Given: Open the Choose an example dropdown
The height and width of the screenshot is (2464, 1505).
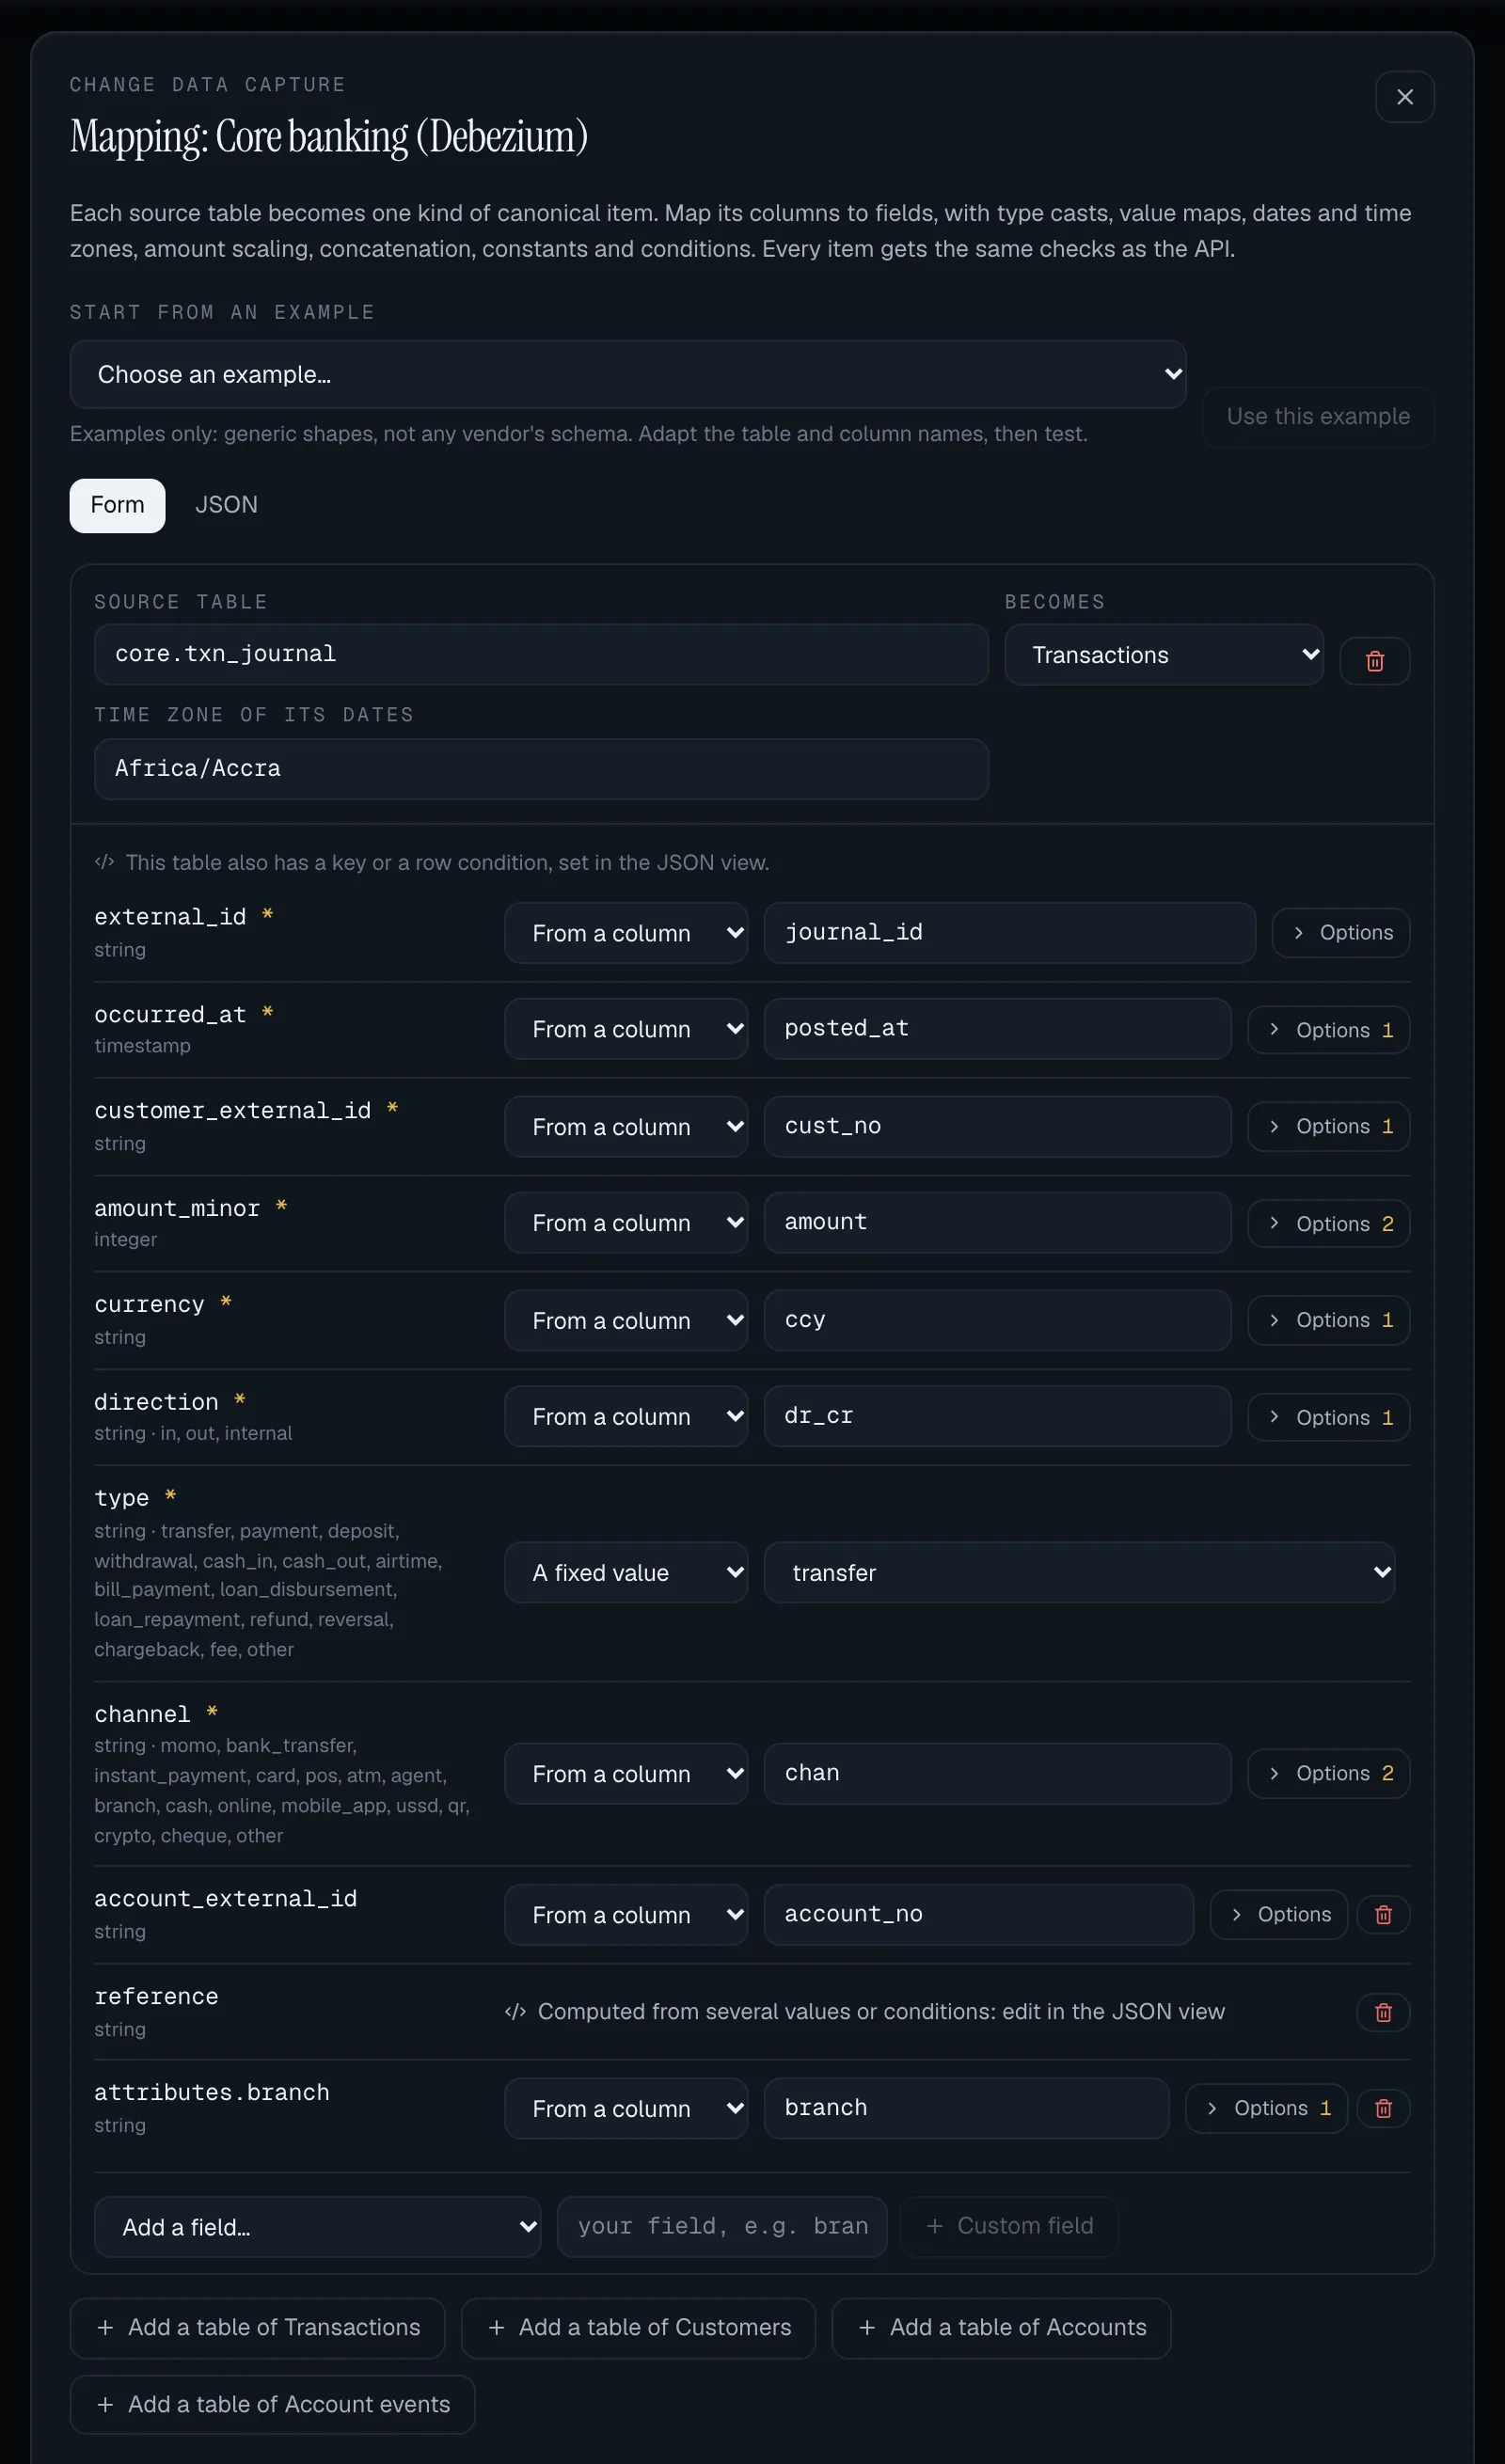Looking at the screenshot, I should 627,374.
